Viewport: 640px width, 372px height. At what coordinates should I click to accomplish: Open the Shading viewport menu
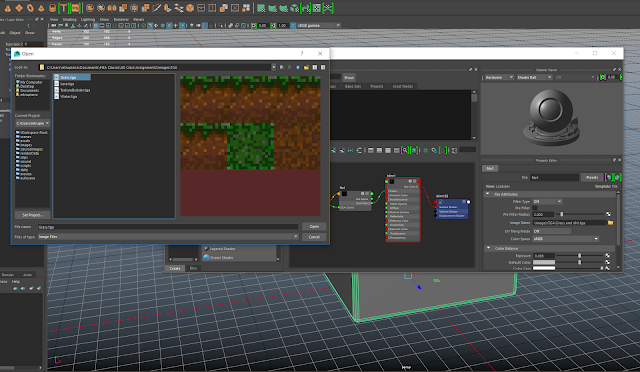point(69,19)
